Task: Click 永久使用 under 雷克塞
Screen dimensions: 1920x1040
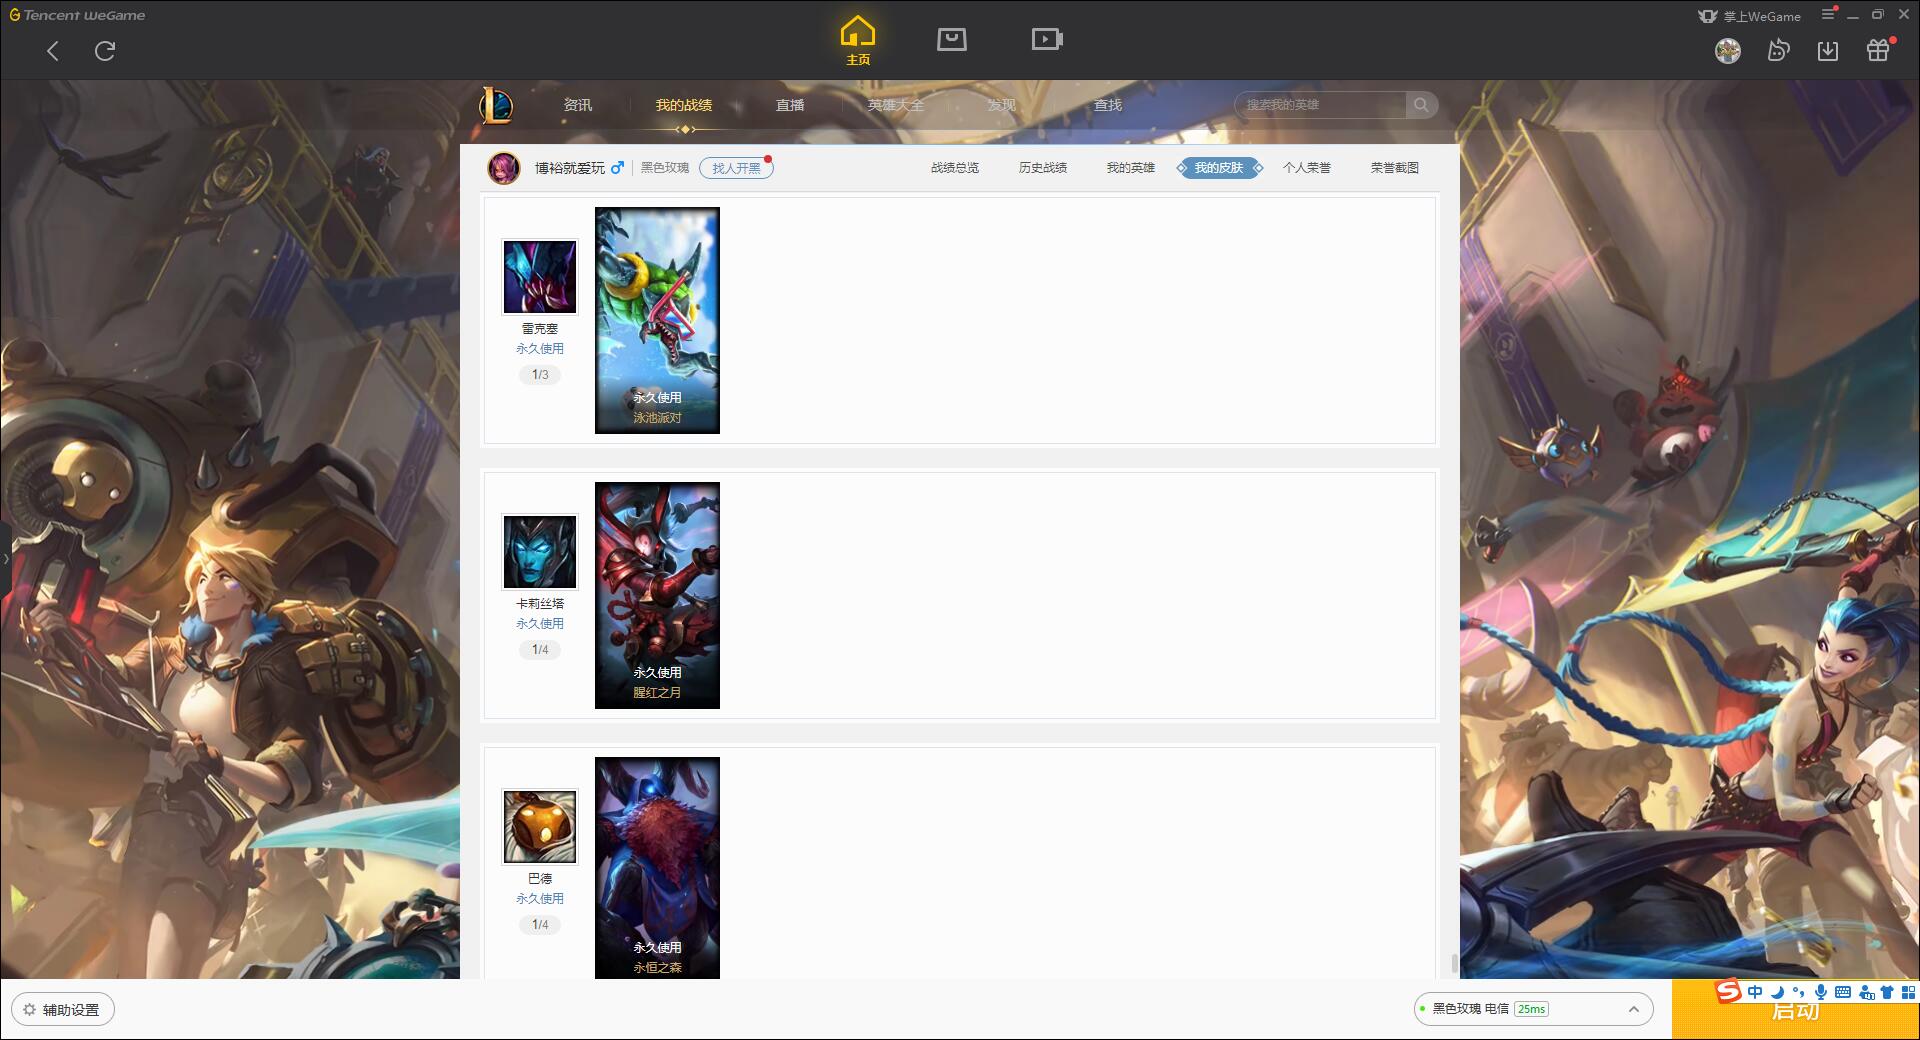Action: (x=540, y=349)
